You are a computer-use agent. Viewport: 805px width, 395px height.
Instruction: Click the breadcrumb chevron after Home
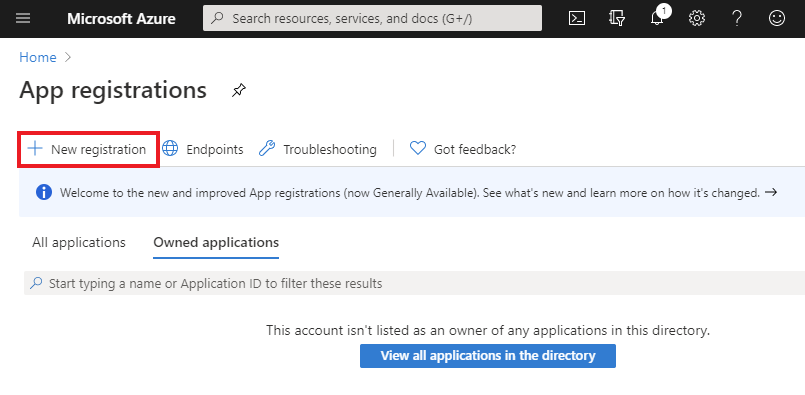pos(68,57)
